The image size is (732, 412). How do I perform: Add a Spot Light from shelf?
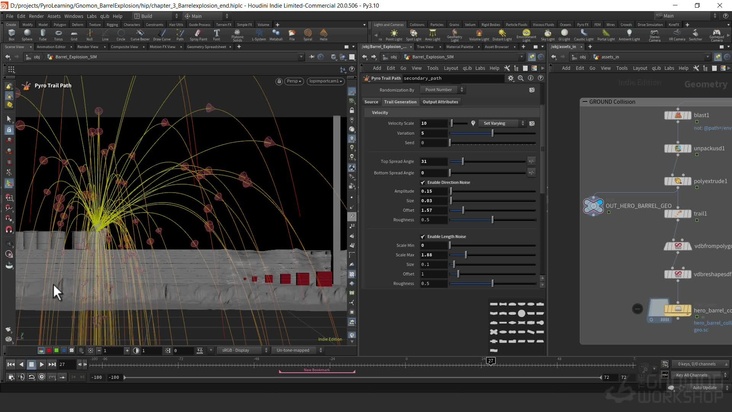coord(412,33)
